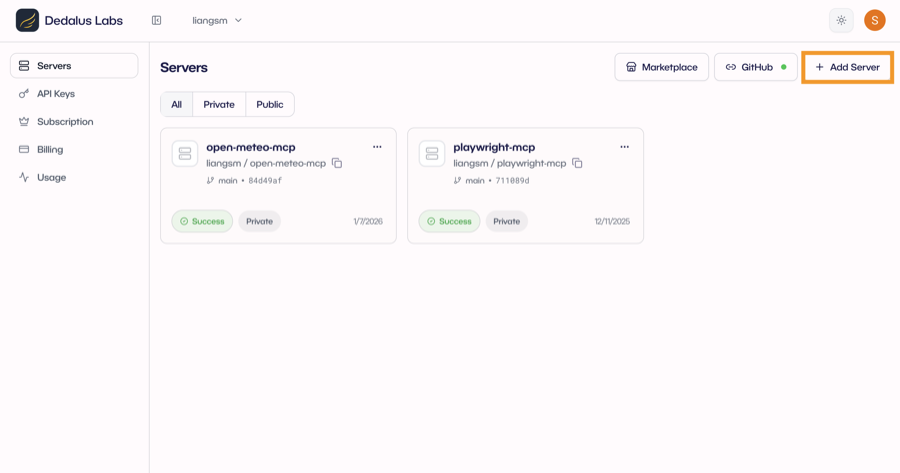
Task: Click the branch icon on open-meteo-mcp card
Action: point(210,180)
